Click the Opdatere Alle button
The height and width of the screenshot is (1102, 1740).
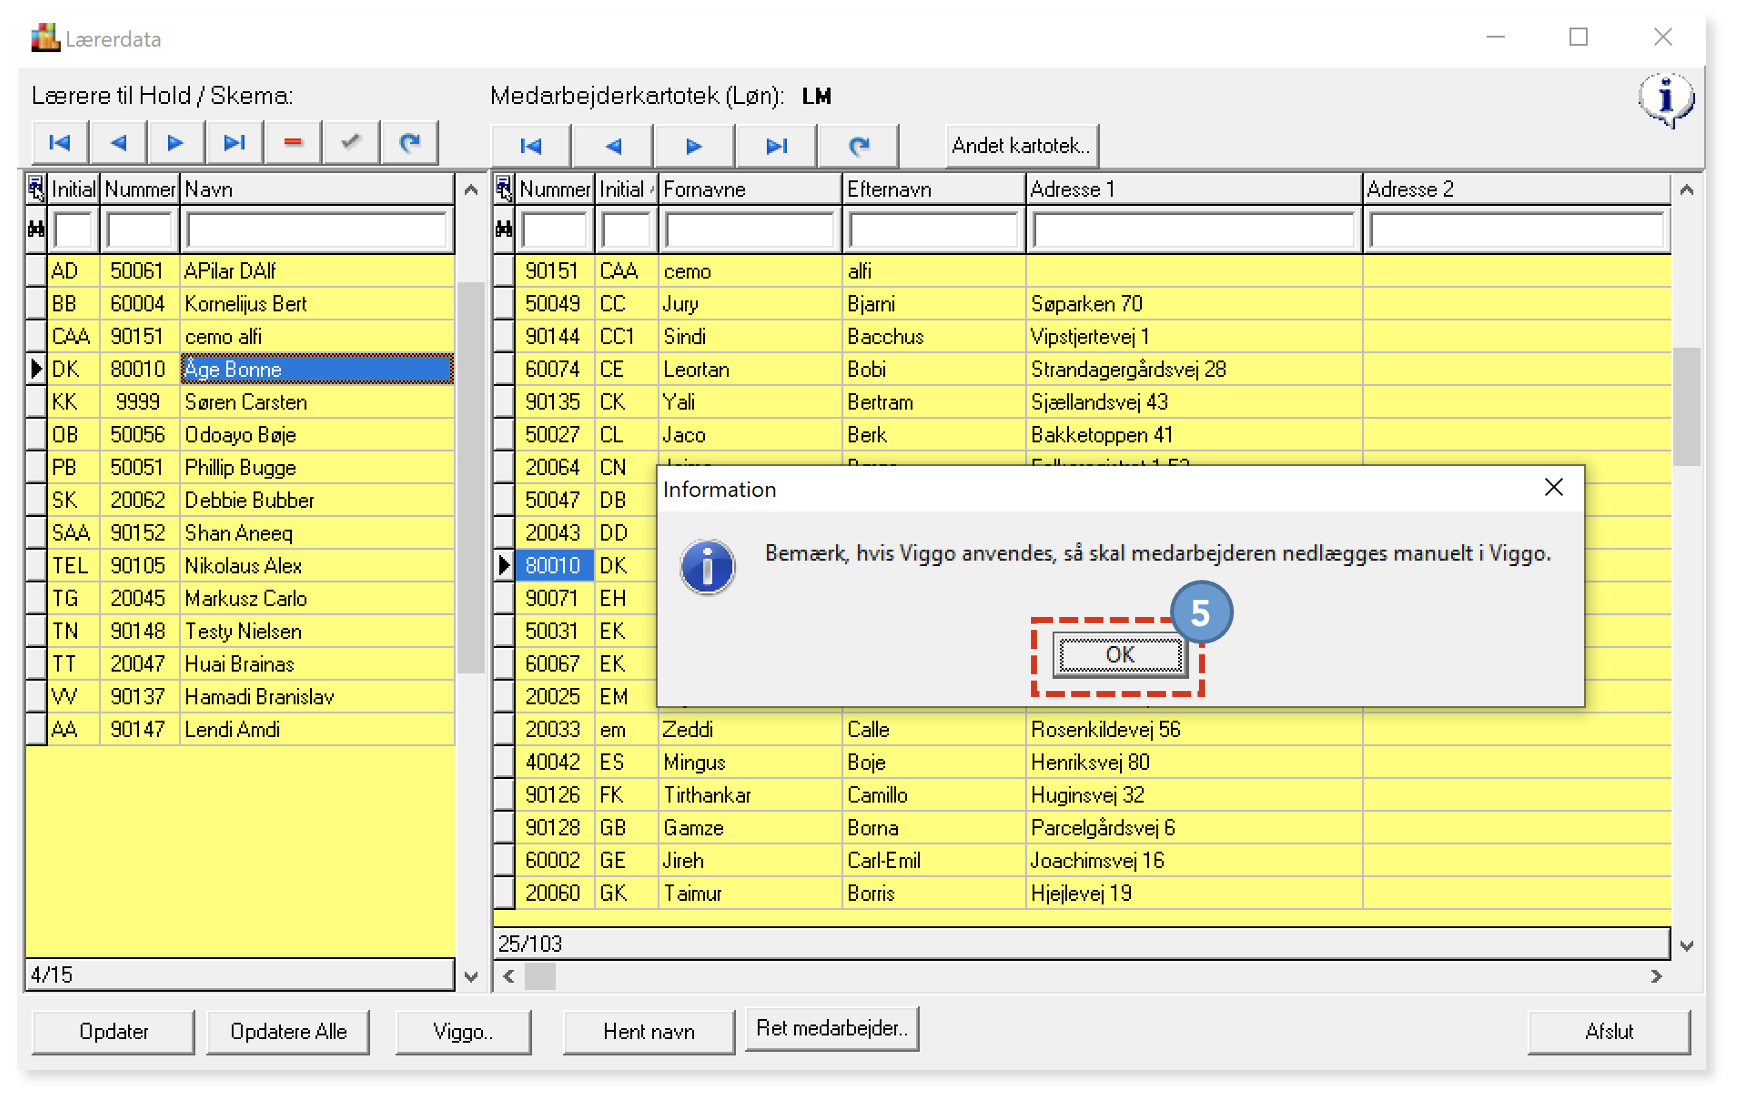pos(288,1032)
